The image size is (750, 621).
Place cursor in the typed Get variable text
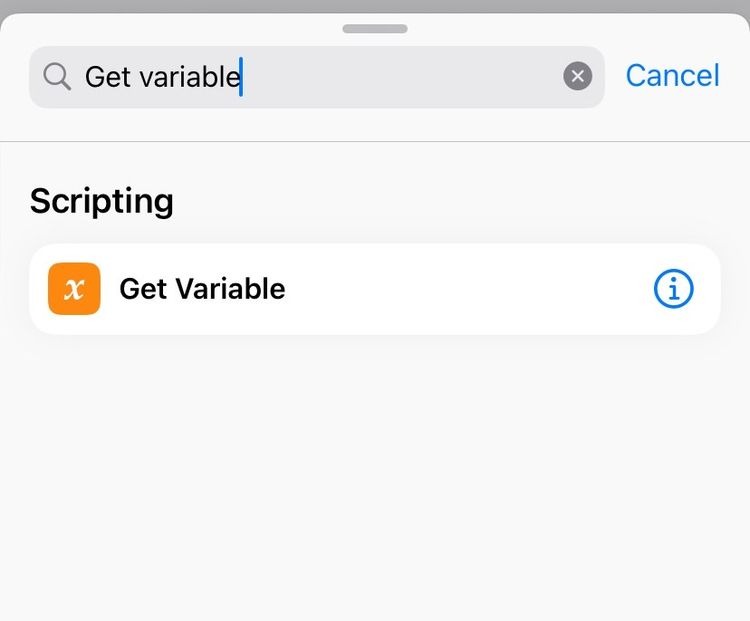pos(163,77)
